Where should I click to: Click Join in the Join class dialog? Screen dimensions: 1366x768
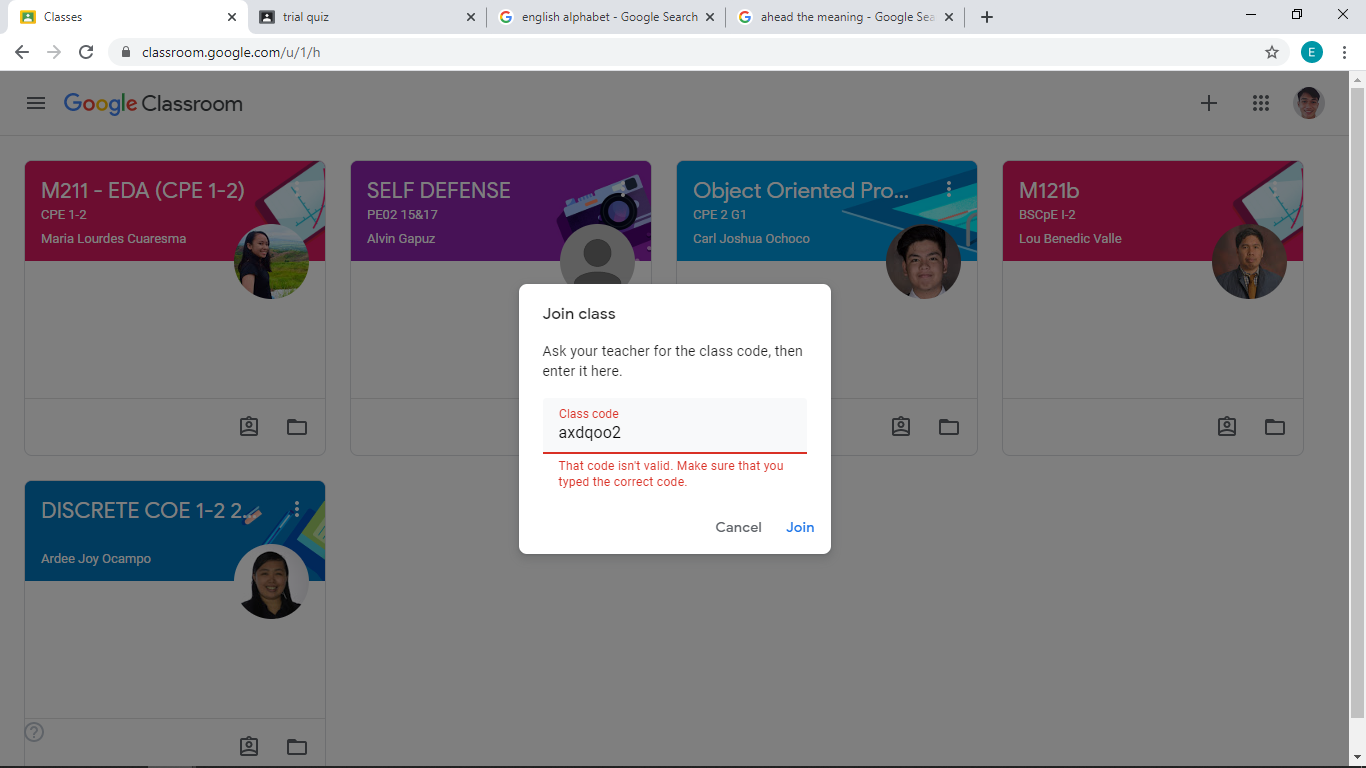800,527
